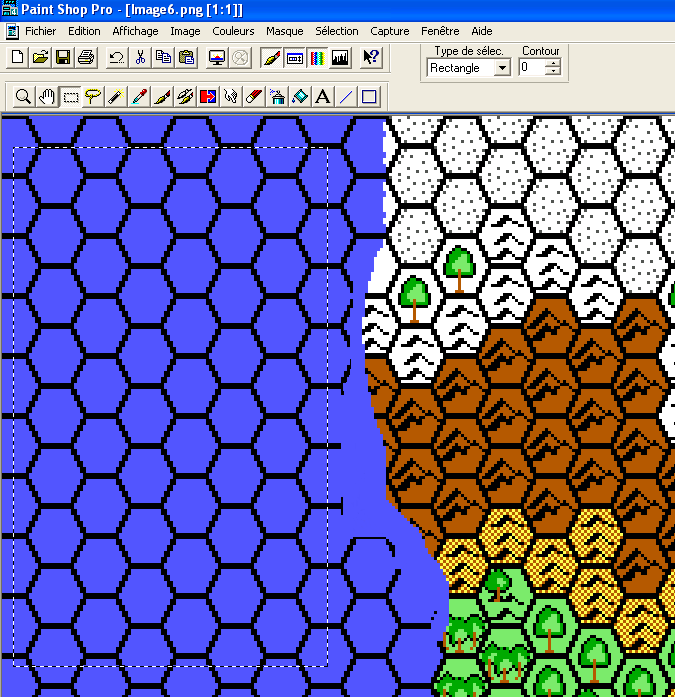Undo the last action with the Undo icon

pyautogui.click(x=117, y=57)
